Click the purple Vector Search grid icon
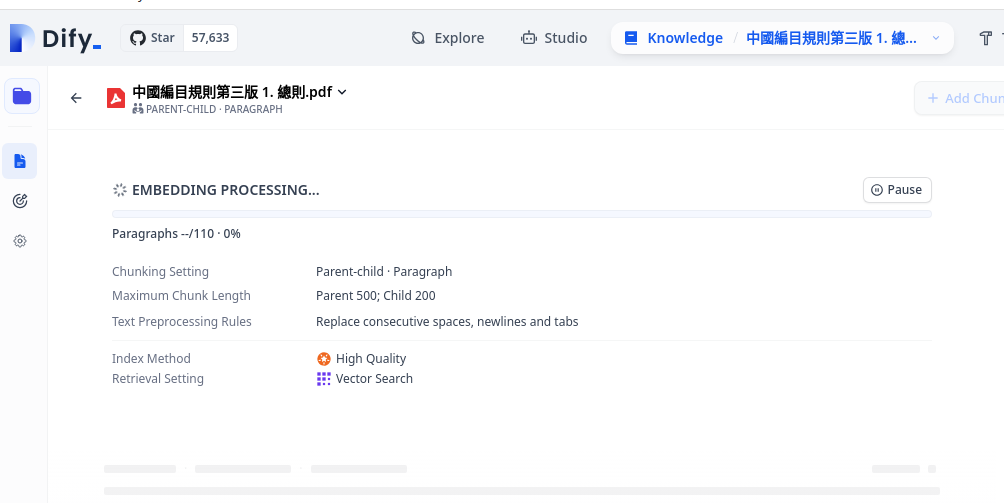Viewport: 1004px width, 503px height. [324, 379]
